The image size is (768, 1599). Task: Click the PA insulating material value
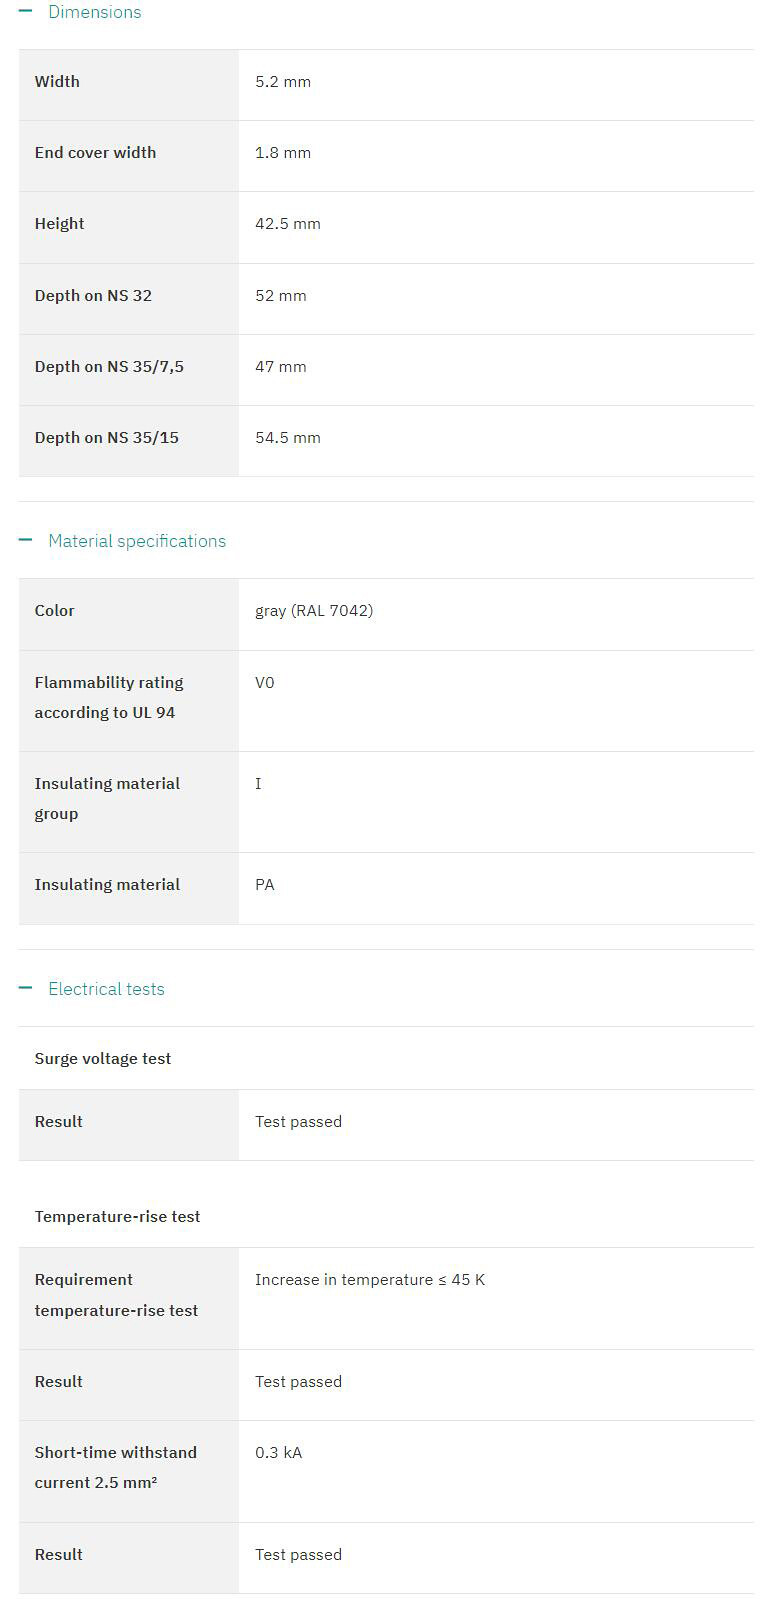[265, 885]
